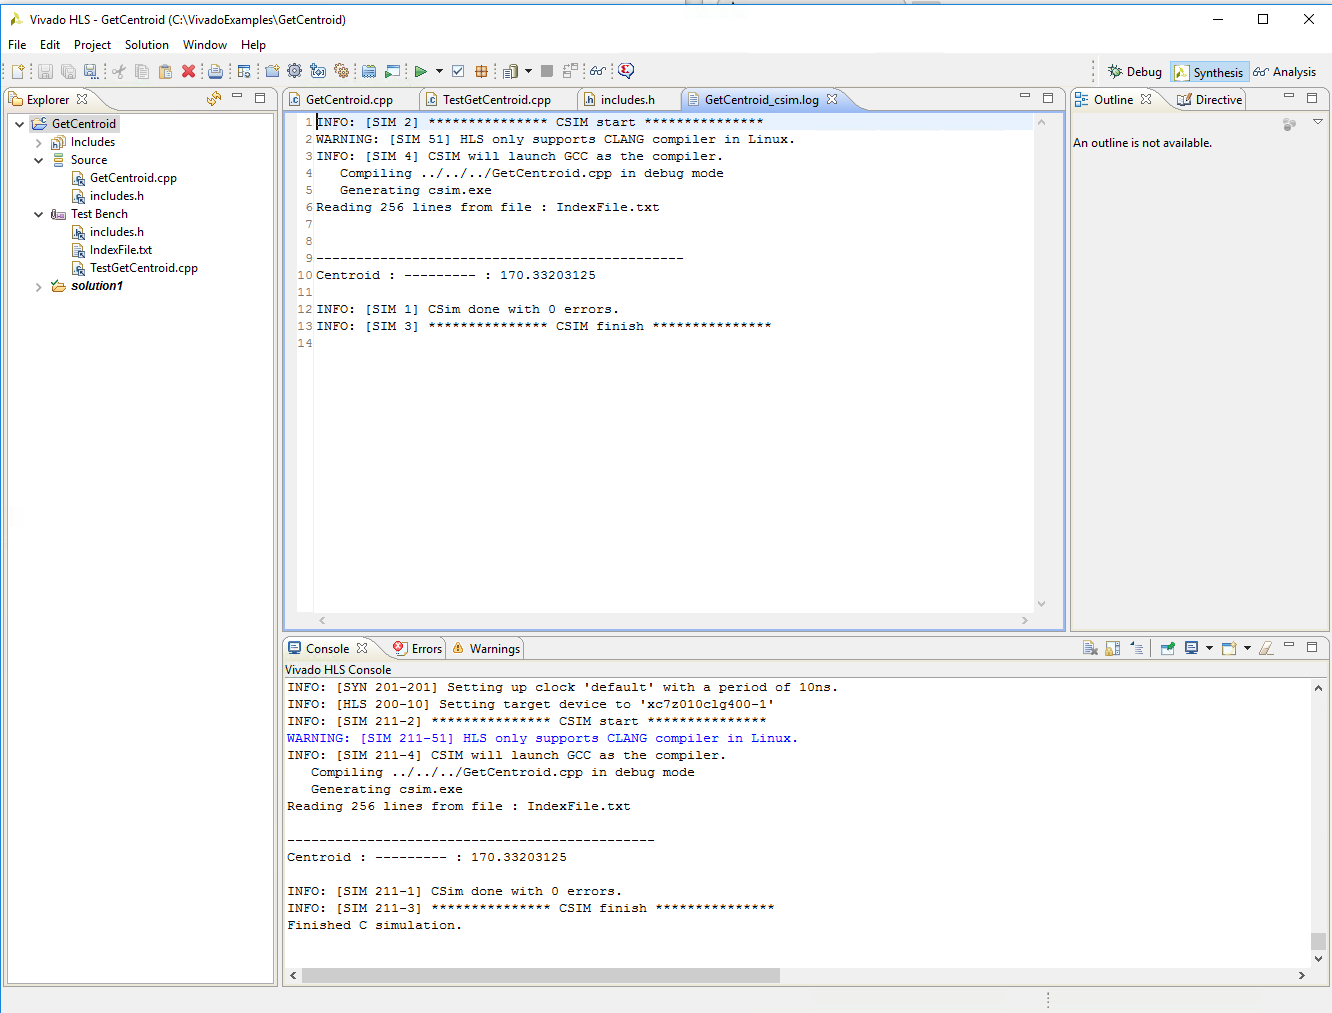
Task: Click the console horizontal scrollbar thumb
Action: (540, 975)
